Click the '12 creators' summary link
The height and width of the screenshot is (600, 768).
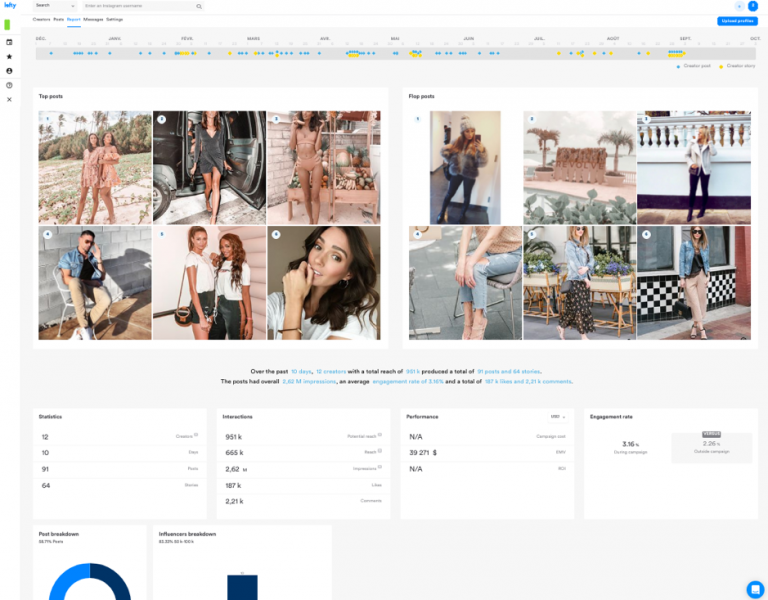point(331,371)
